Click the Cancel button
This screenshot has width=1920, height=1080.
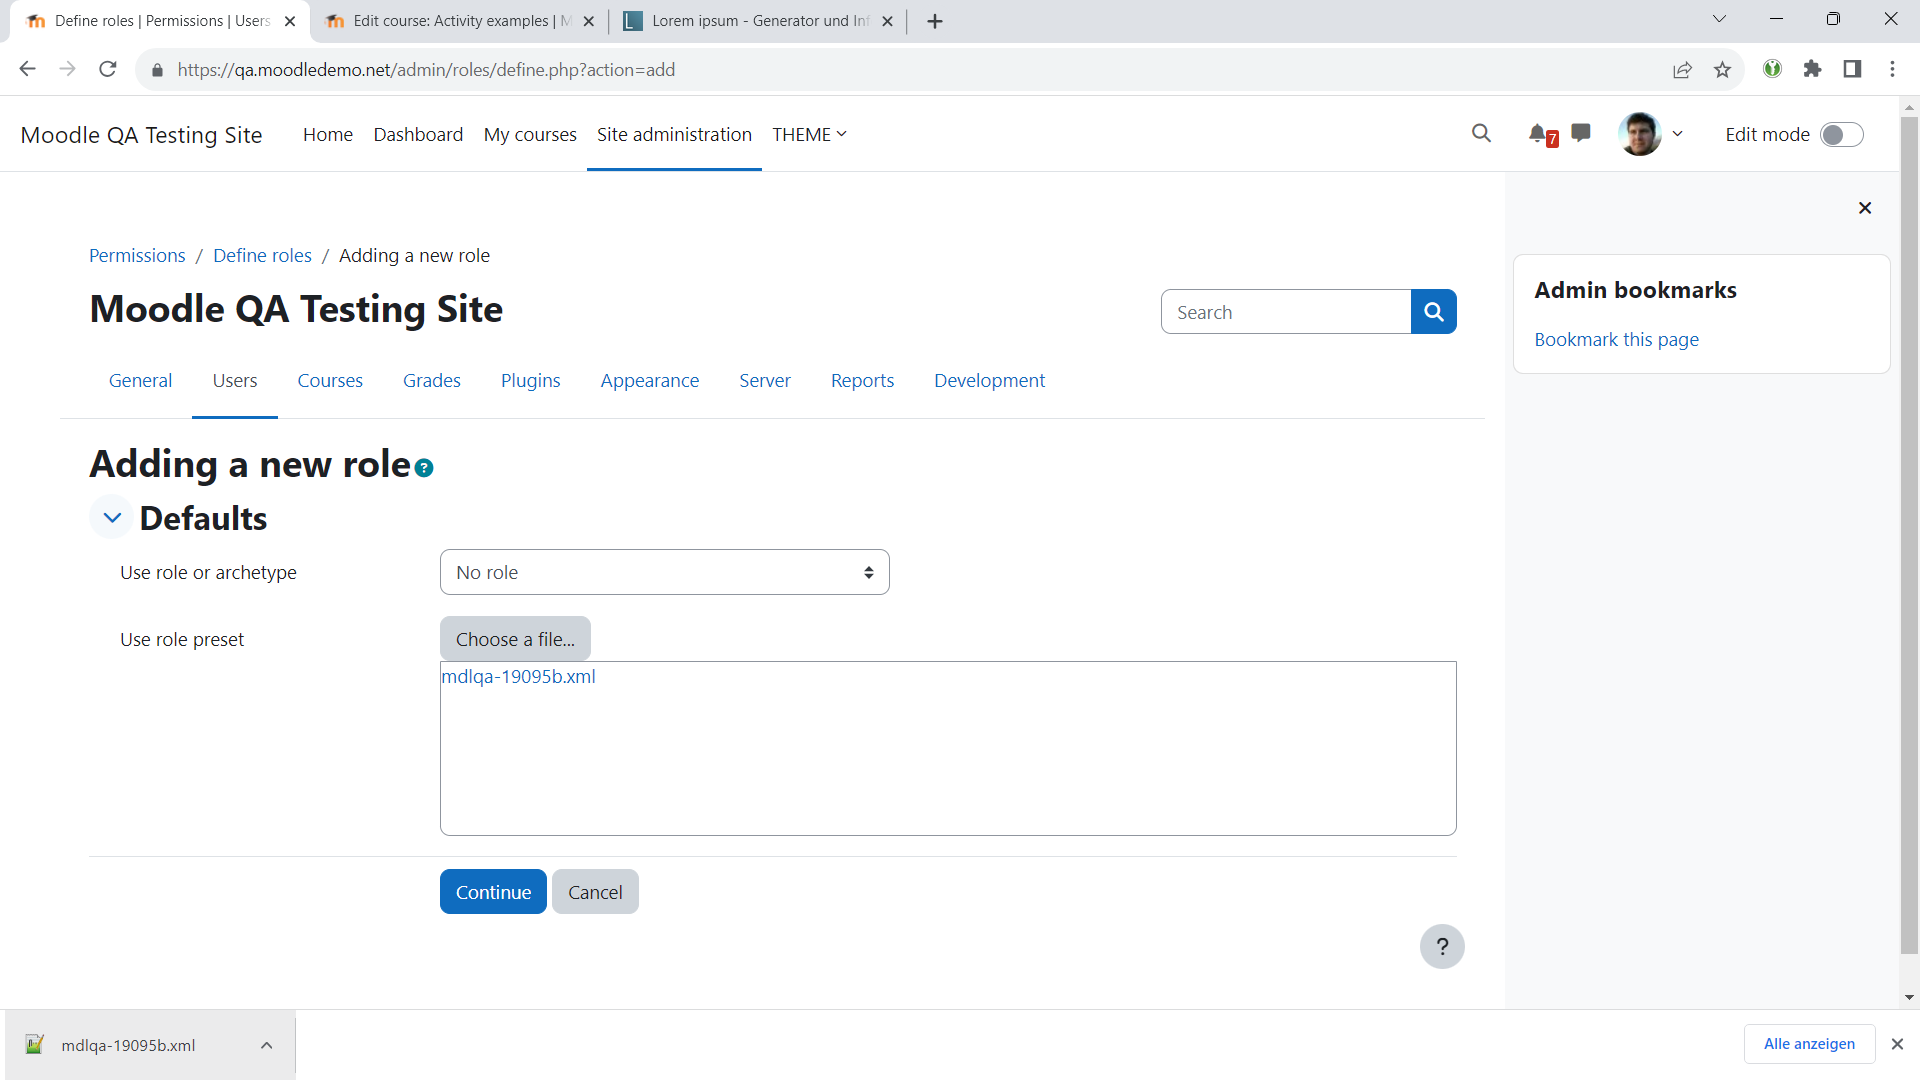click(x=595, y=892)
